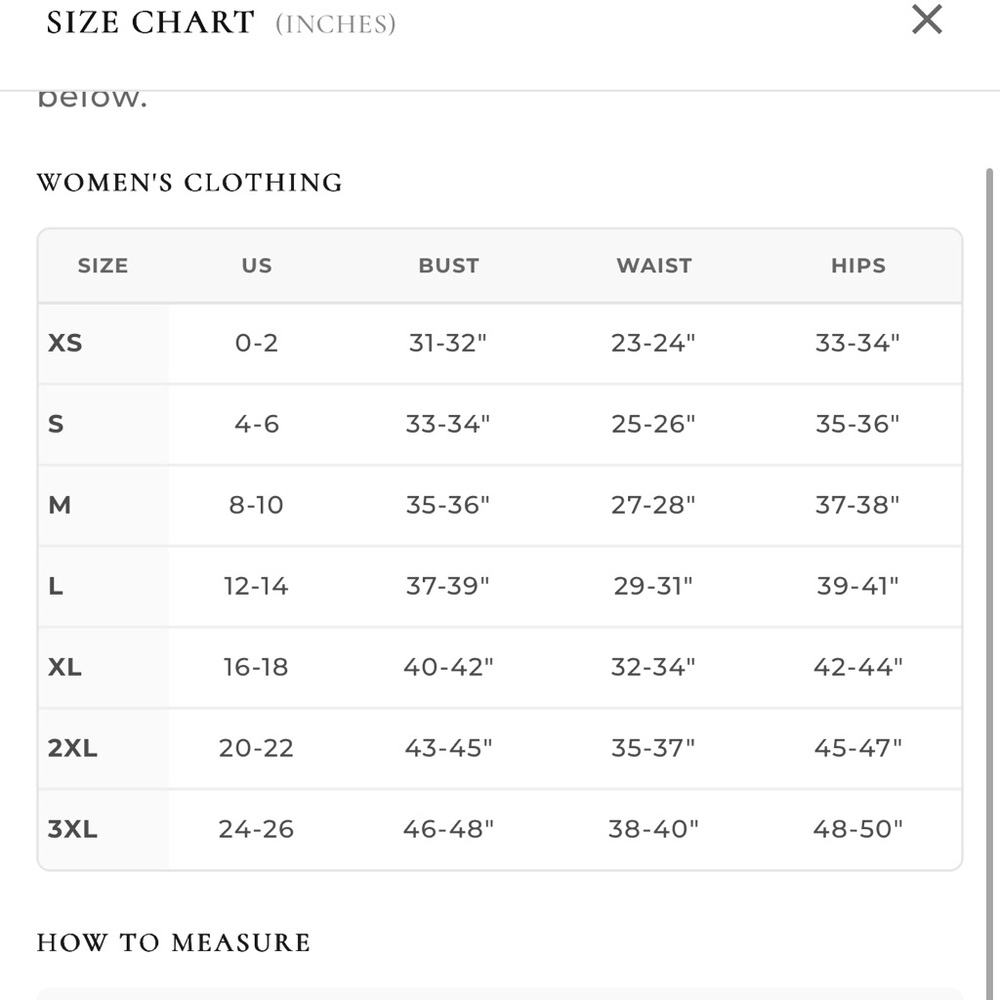Select the SIZE column header
This screenshot has width=1000, height=1000.
coord(103,265)
